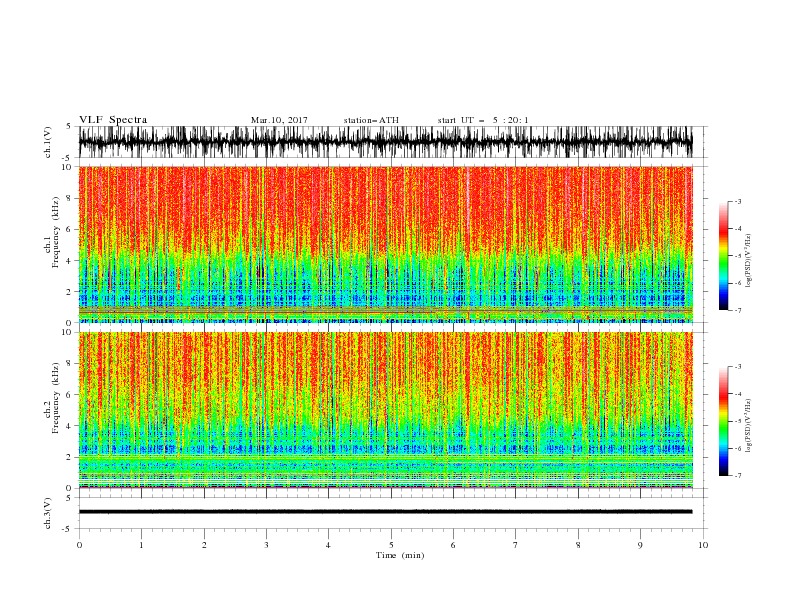Click the flat ch.3 voltage trace
The image size is (792, 612).
385,512
